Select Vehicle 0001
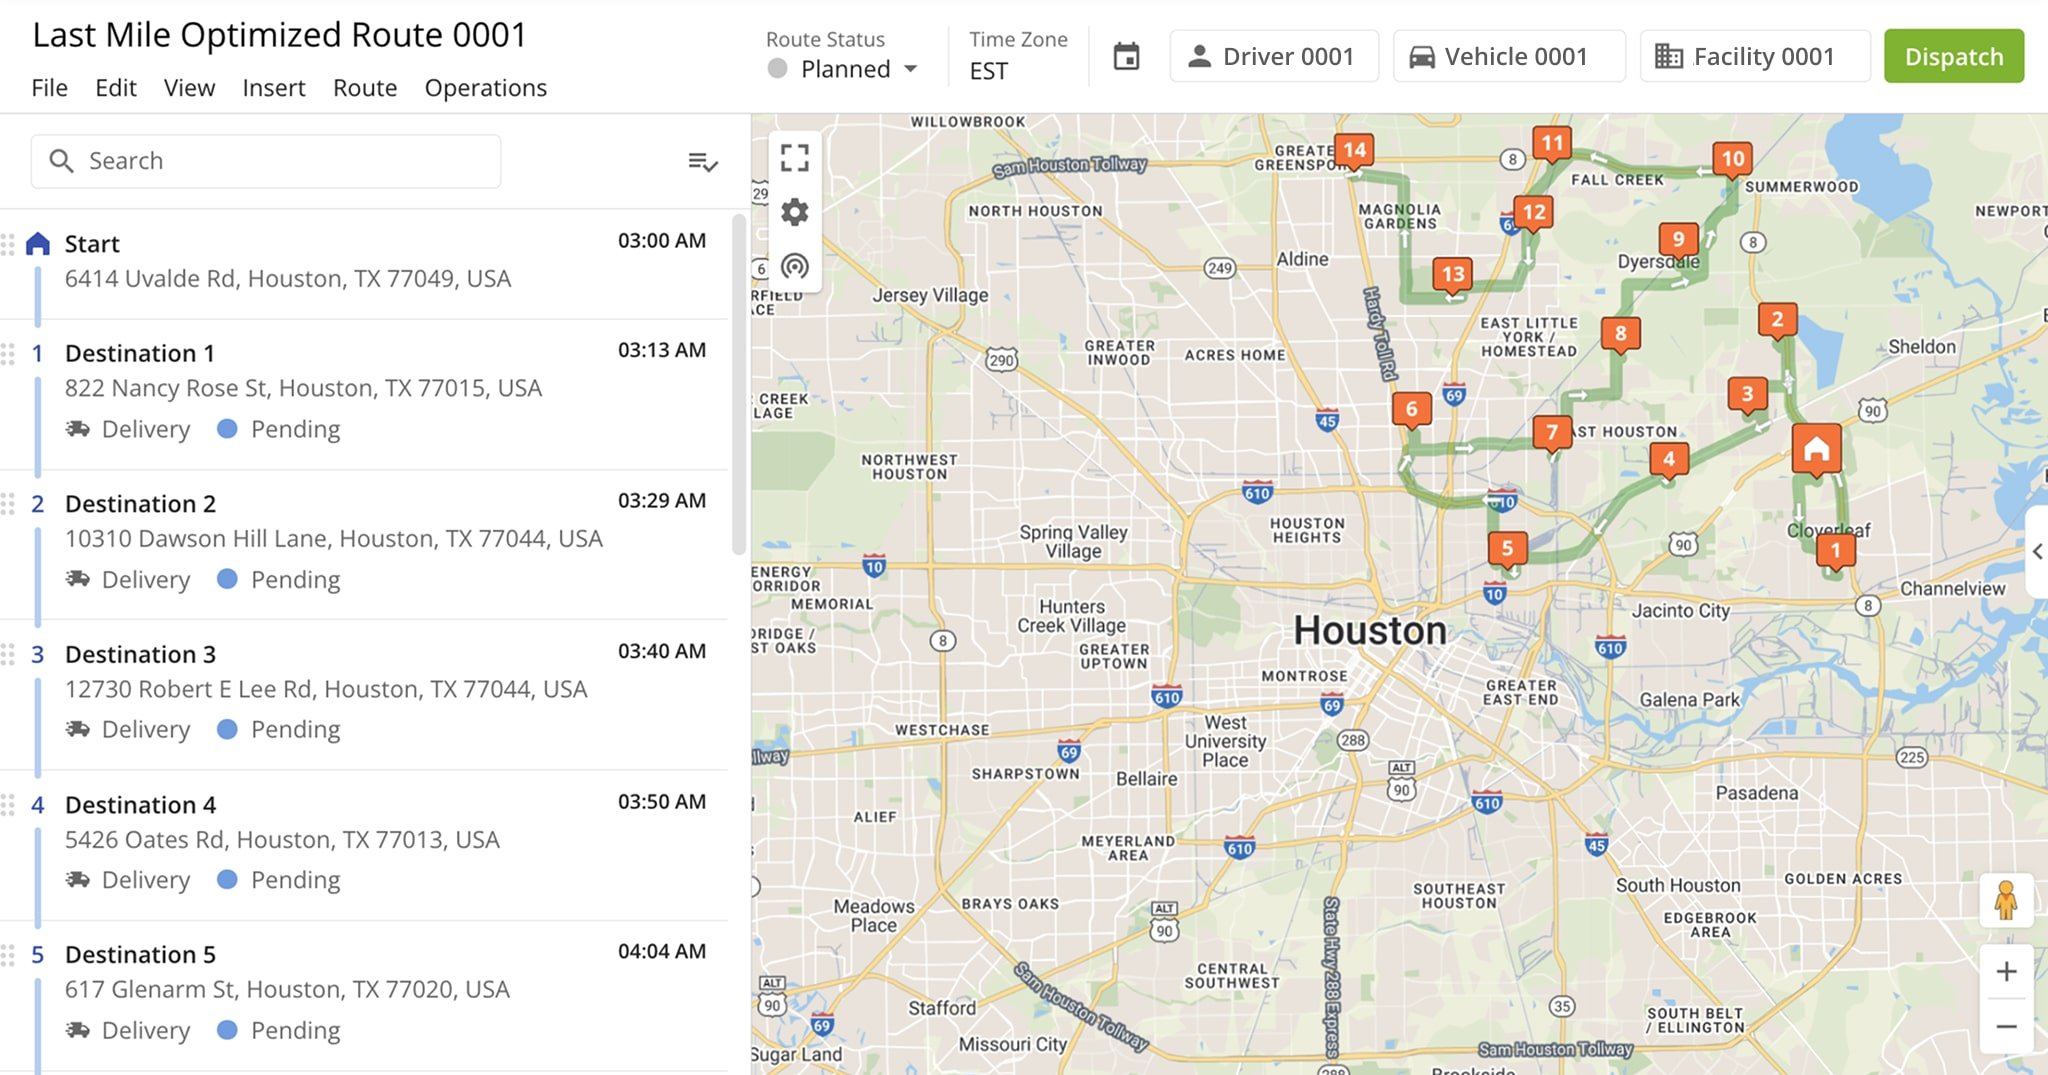The image size is (2048, 1075). coord(1508,56)
